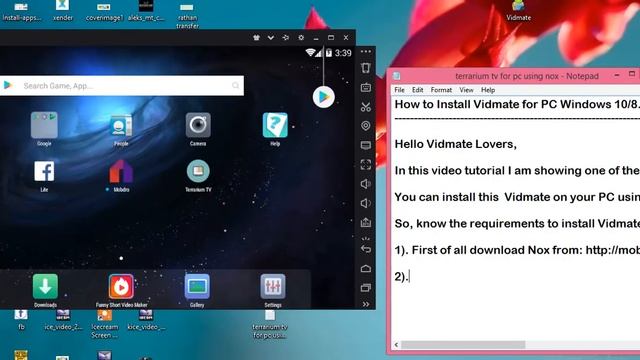Open My Computer screen icon in sidebar

(366, 145)
